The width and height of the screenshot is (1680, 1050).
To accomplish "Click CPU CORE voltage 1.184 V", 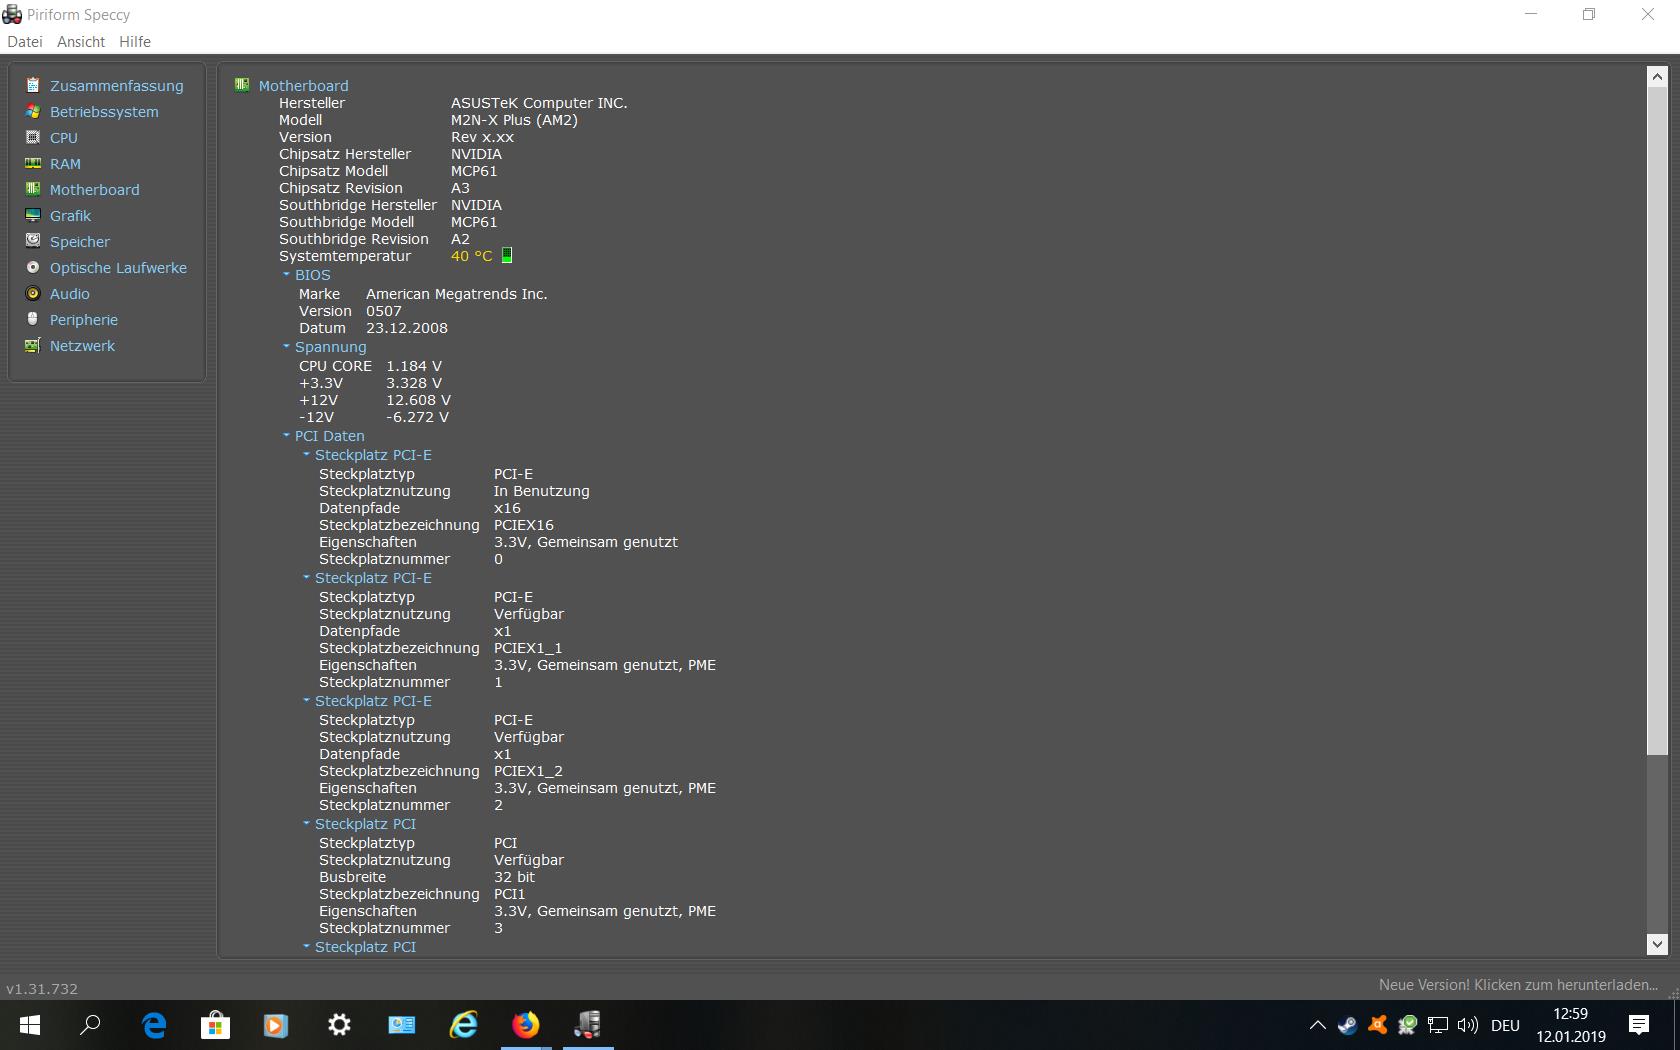I will coord(414,366).
